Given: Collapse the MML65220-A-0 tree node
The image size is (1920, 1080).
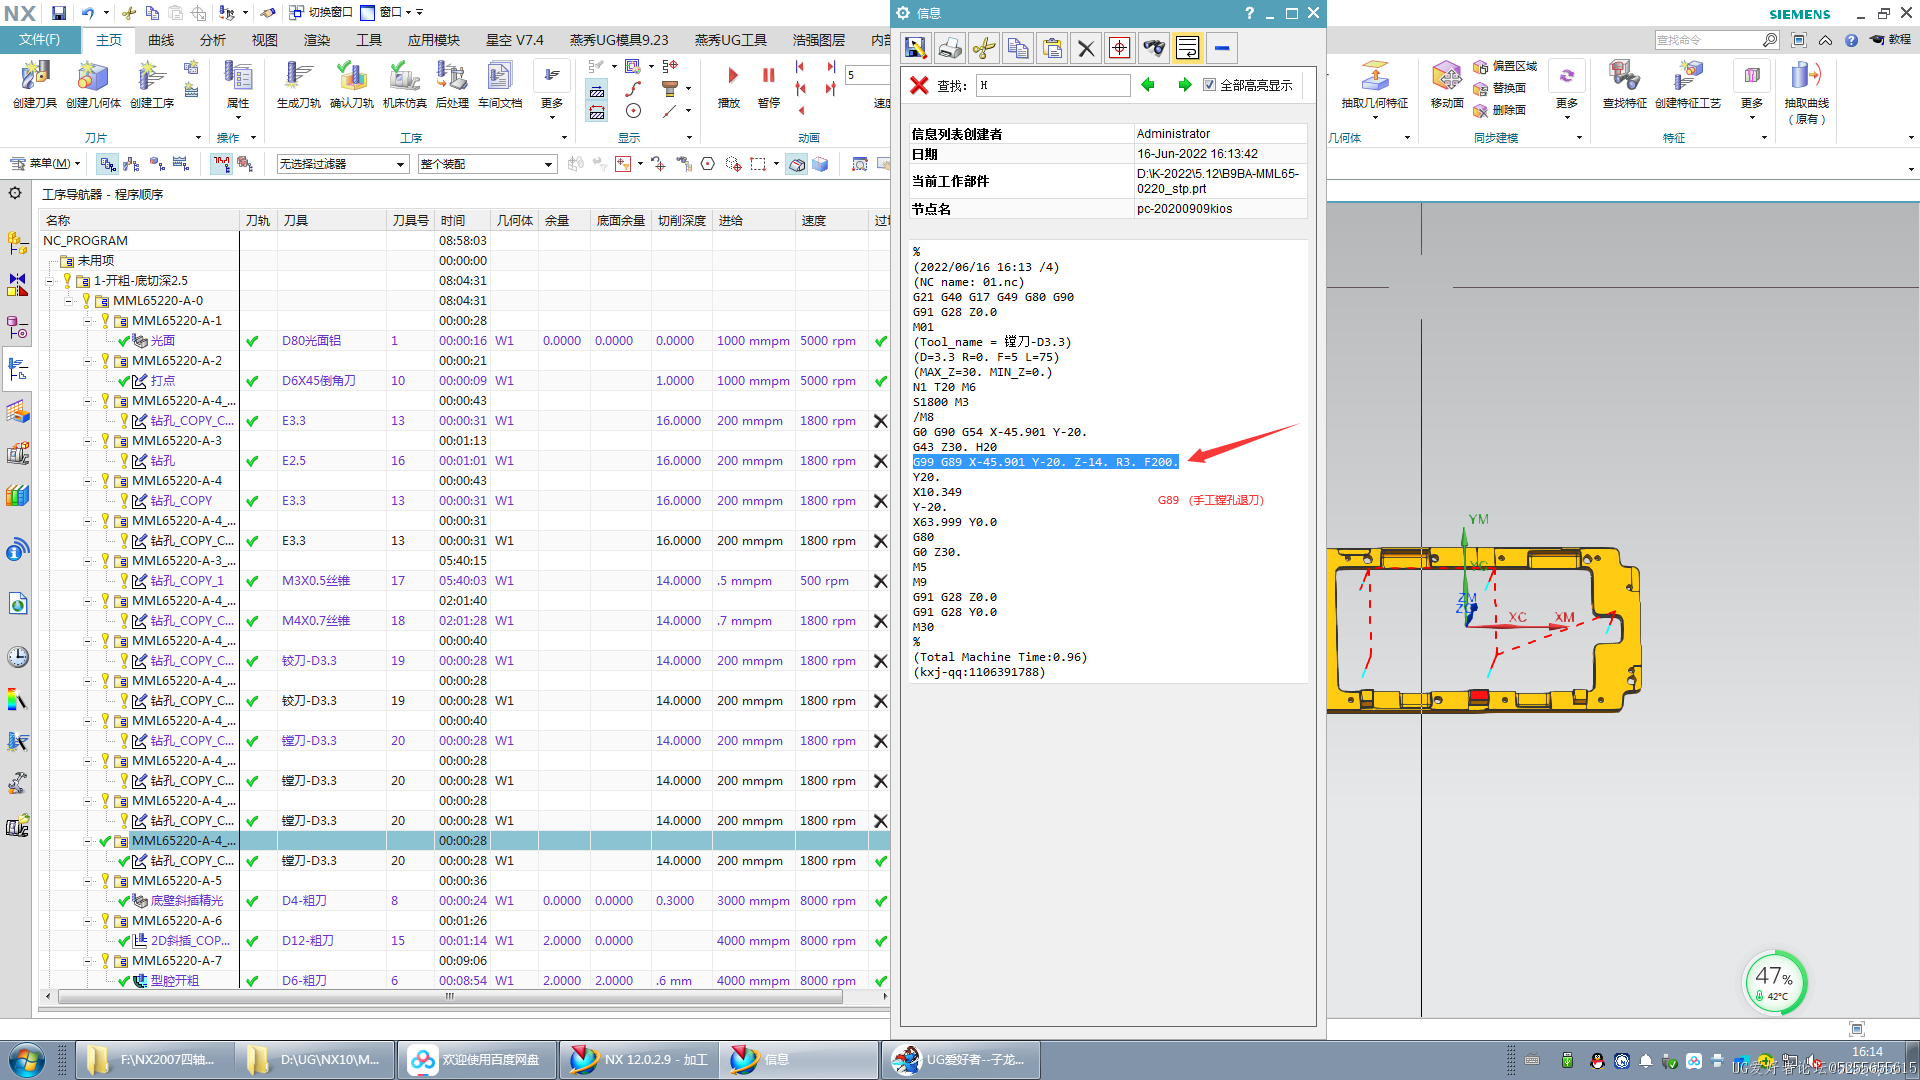Looking at the screenshot, I should coord(69,301).
